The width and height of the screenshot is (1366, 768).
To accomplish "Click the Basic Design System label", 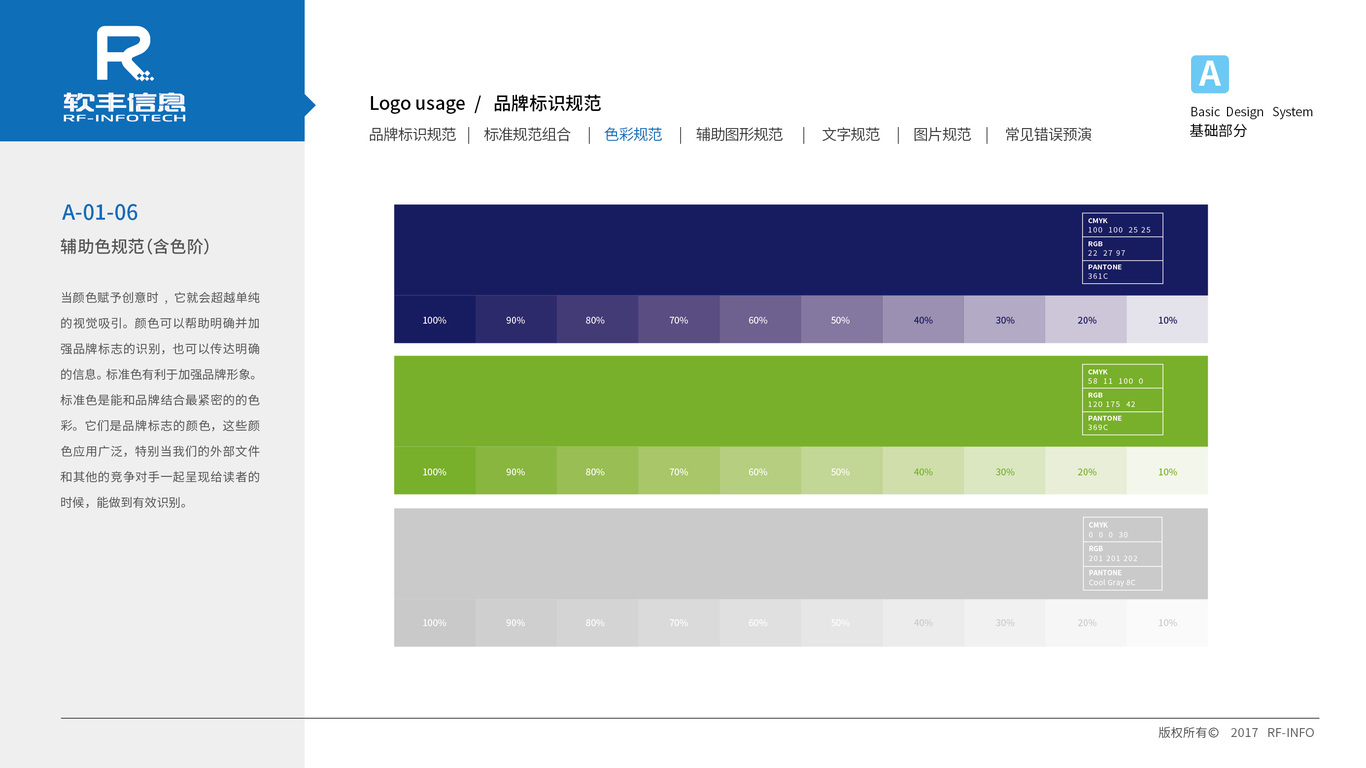I will [x=1251, y=112].
